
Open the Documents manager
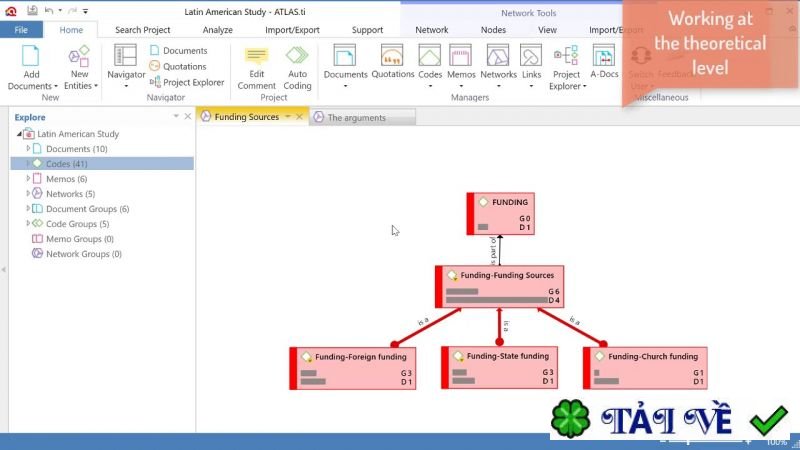point(345,66)
